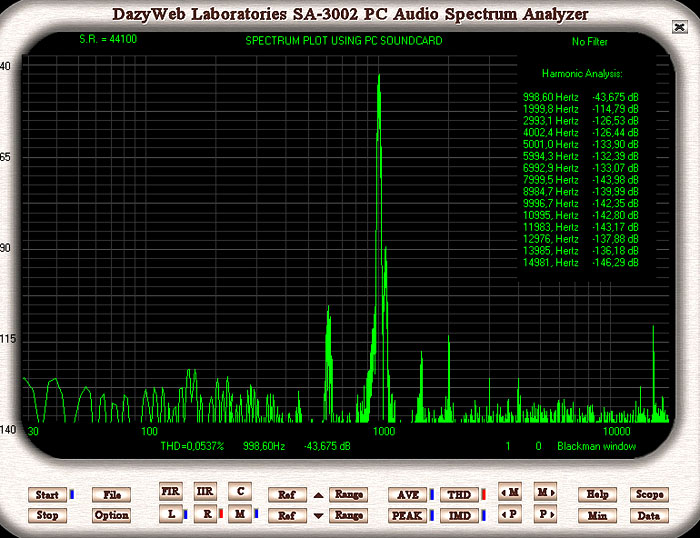Enable the IIR filter
700x538 pixels.
[205, 491]
